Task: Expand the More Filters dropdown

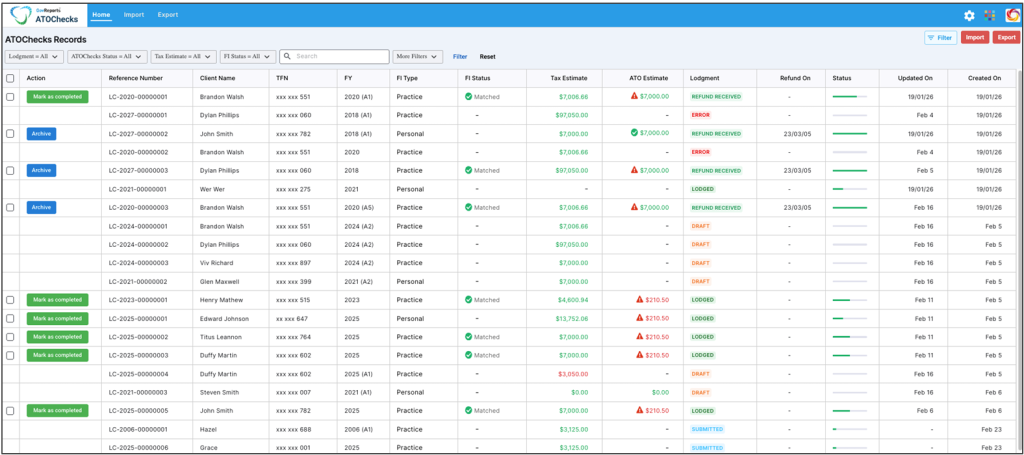Action: [417, 57]
